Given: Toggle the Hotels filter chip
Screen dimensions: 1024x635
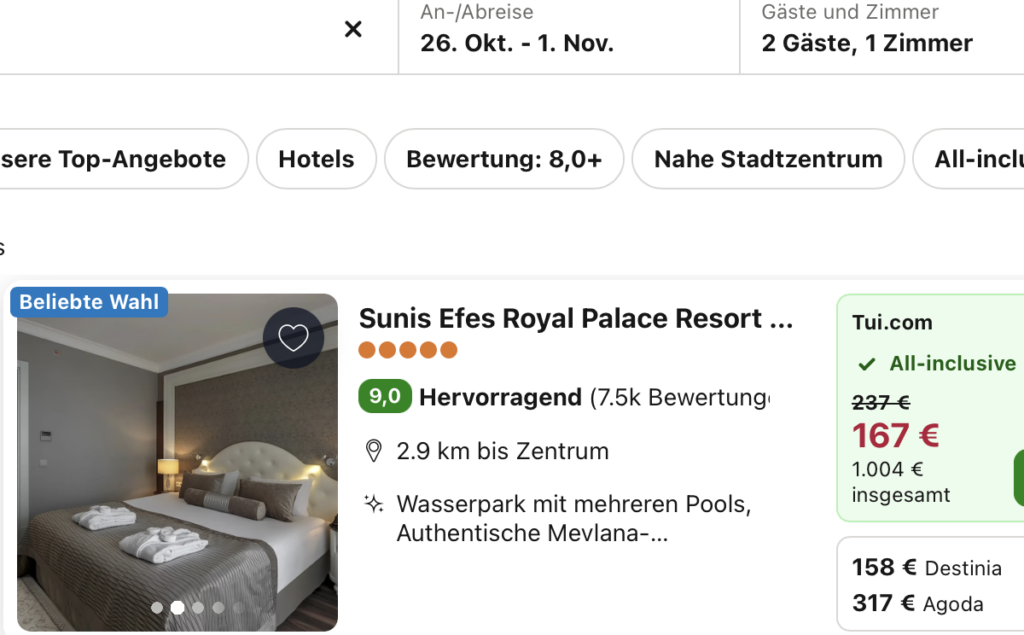Looking at the screenshot, I should click(x=316, y=159).
